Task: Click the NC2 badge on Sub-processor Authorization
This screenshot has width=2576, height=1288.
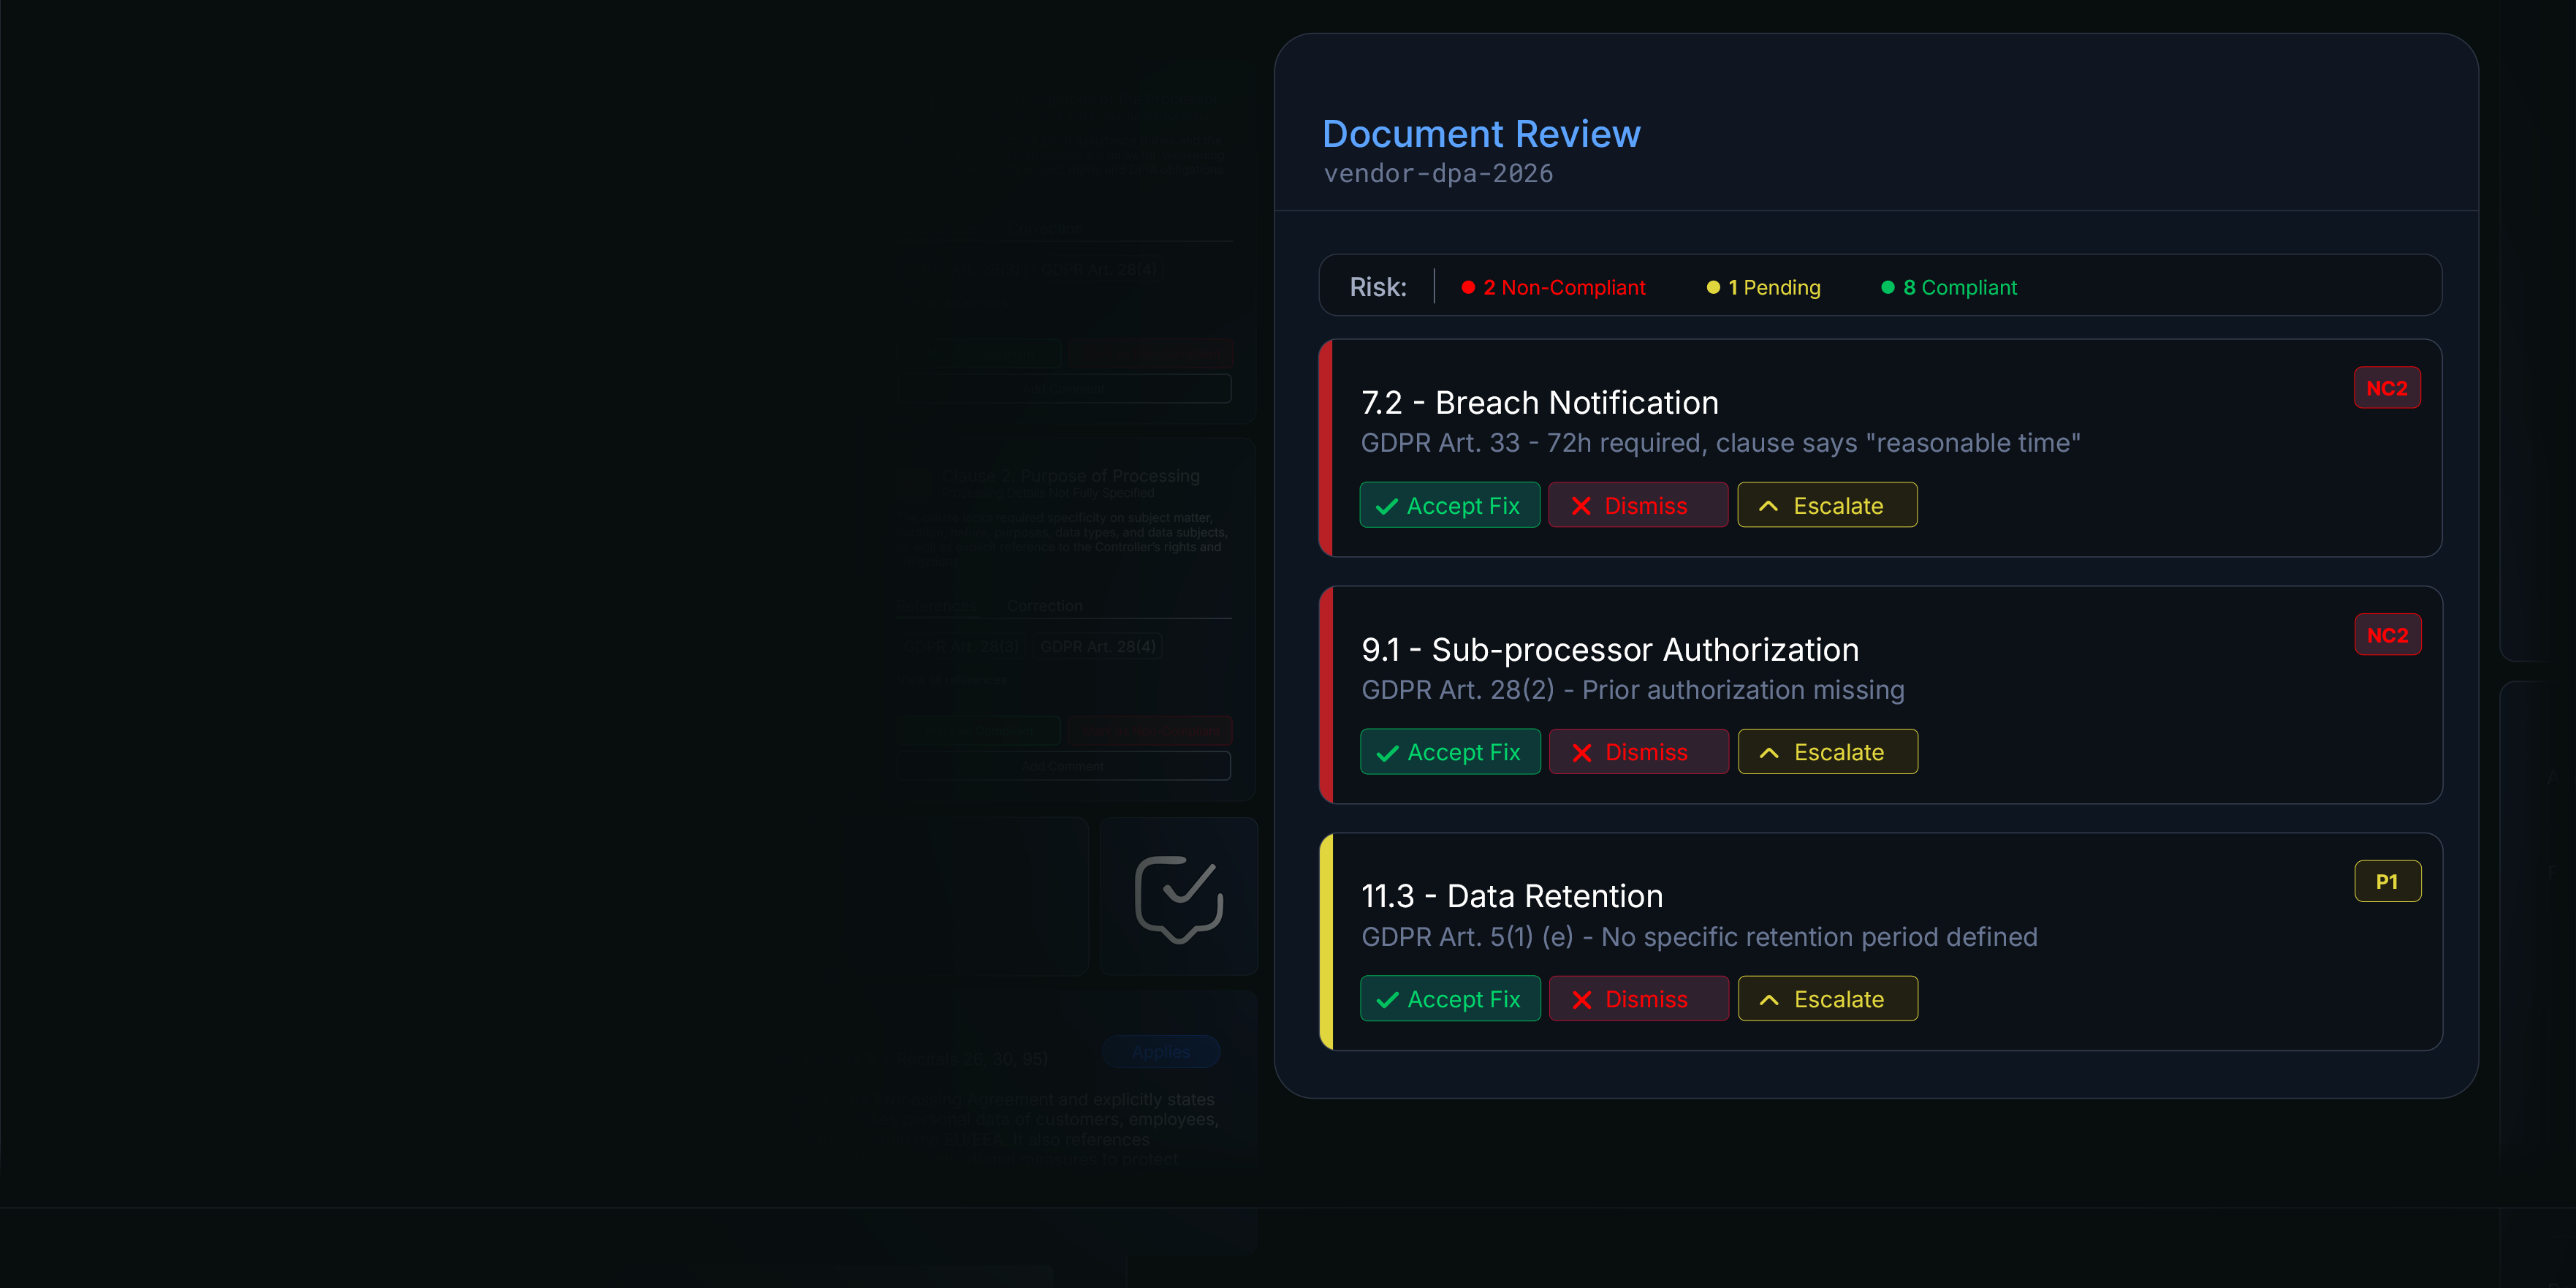Action: [x=2387, y=635]
